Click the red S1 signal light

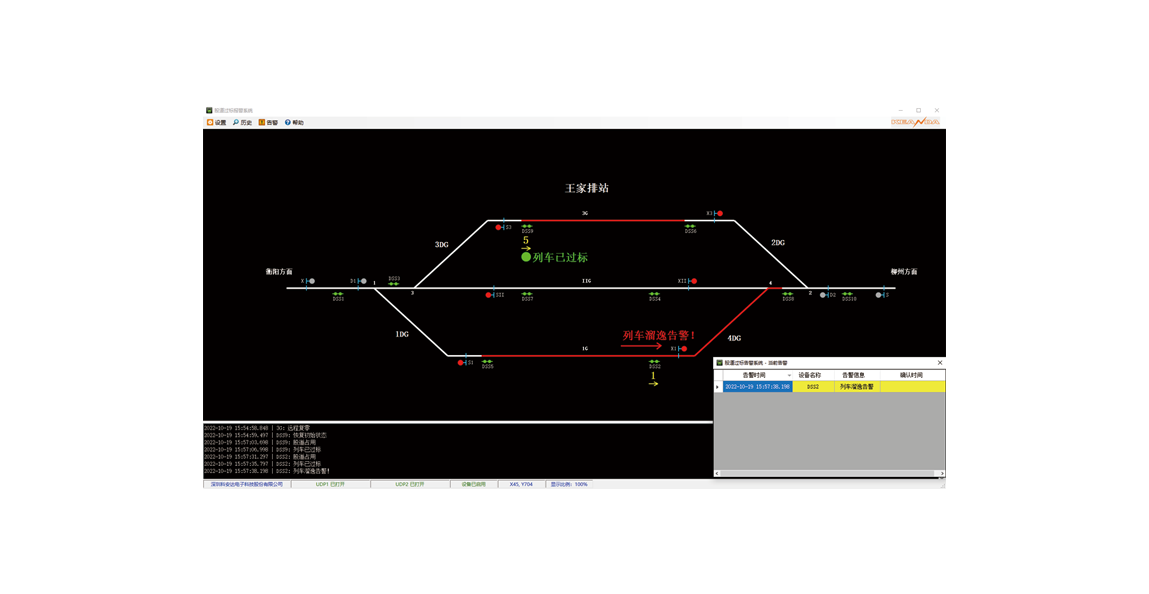click(461, 363)
